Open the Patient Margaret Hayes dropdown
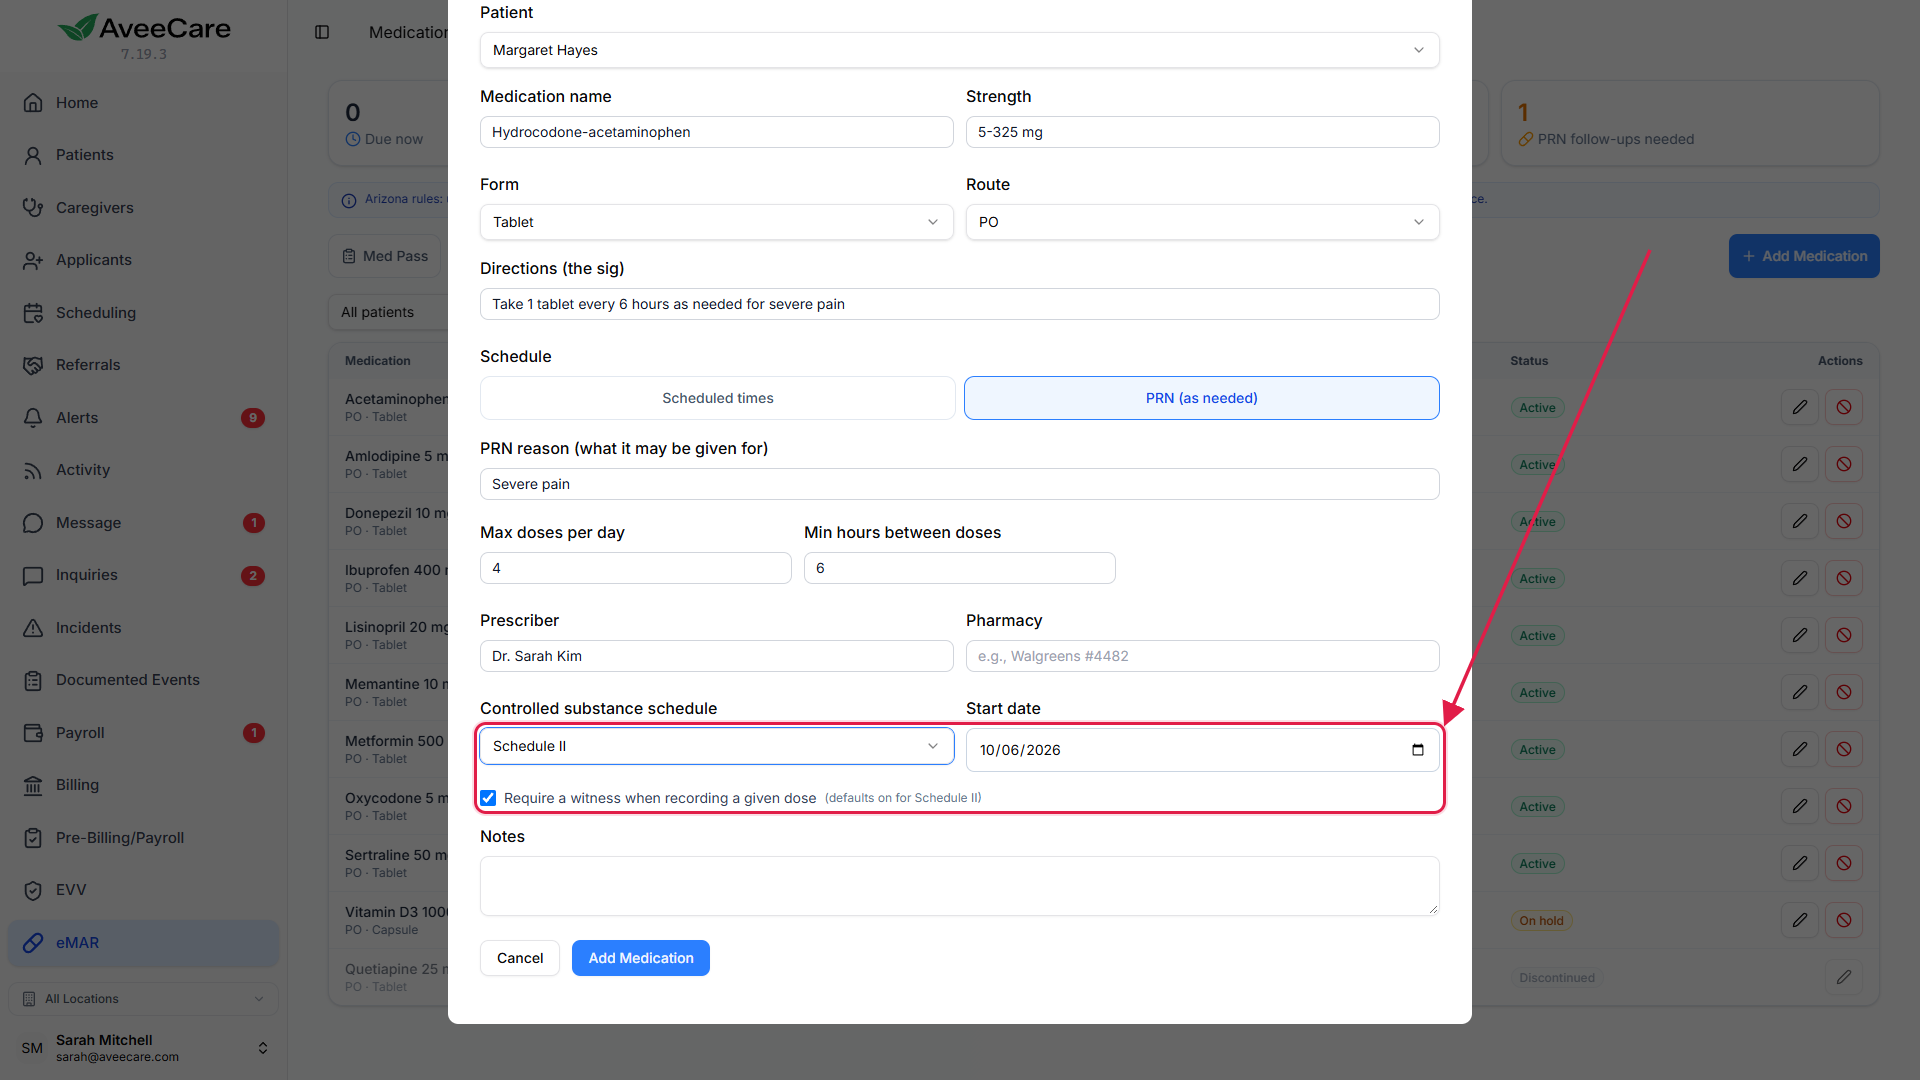1920x1080 pixels. coord(960,50)
